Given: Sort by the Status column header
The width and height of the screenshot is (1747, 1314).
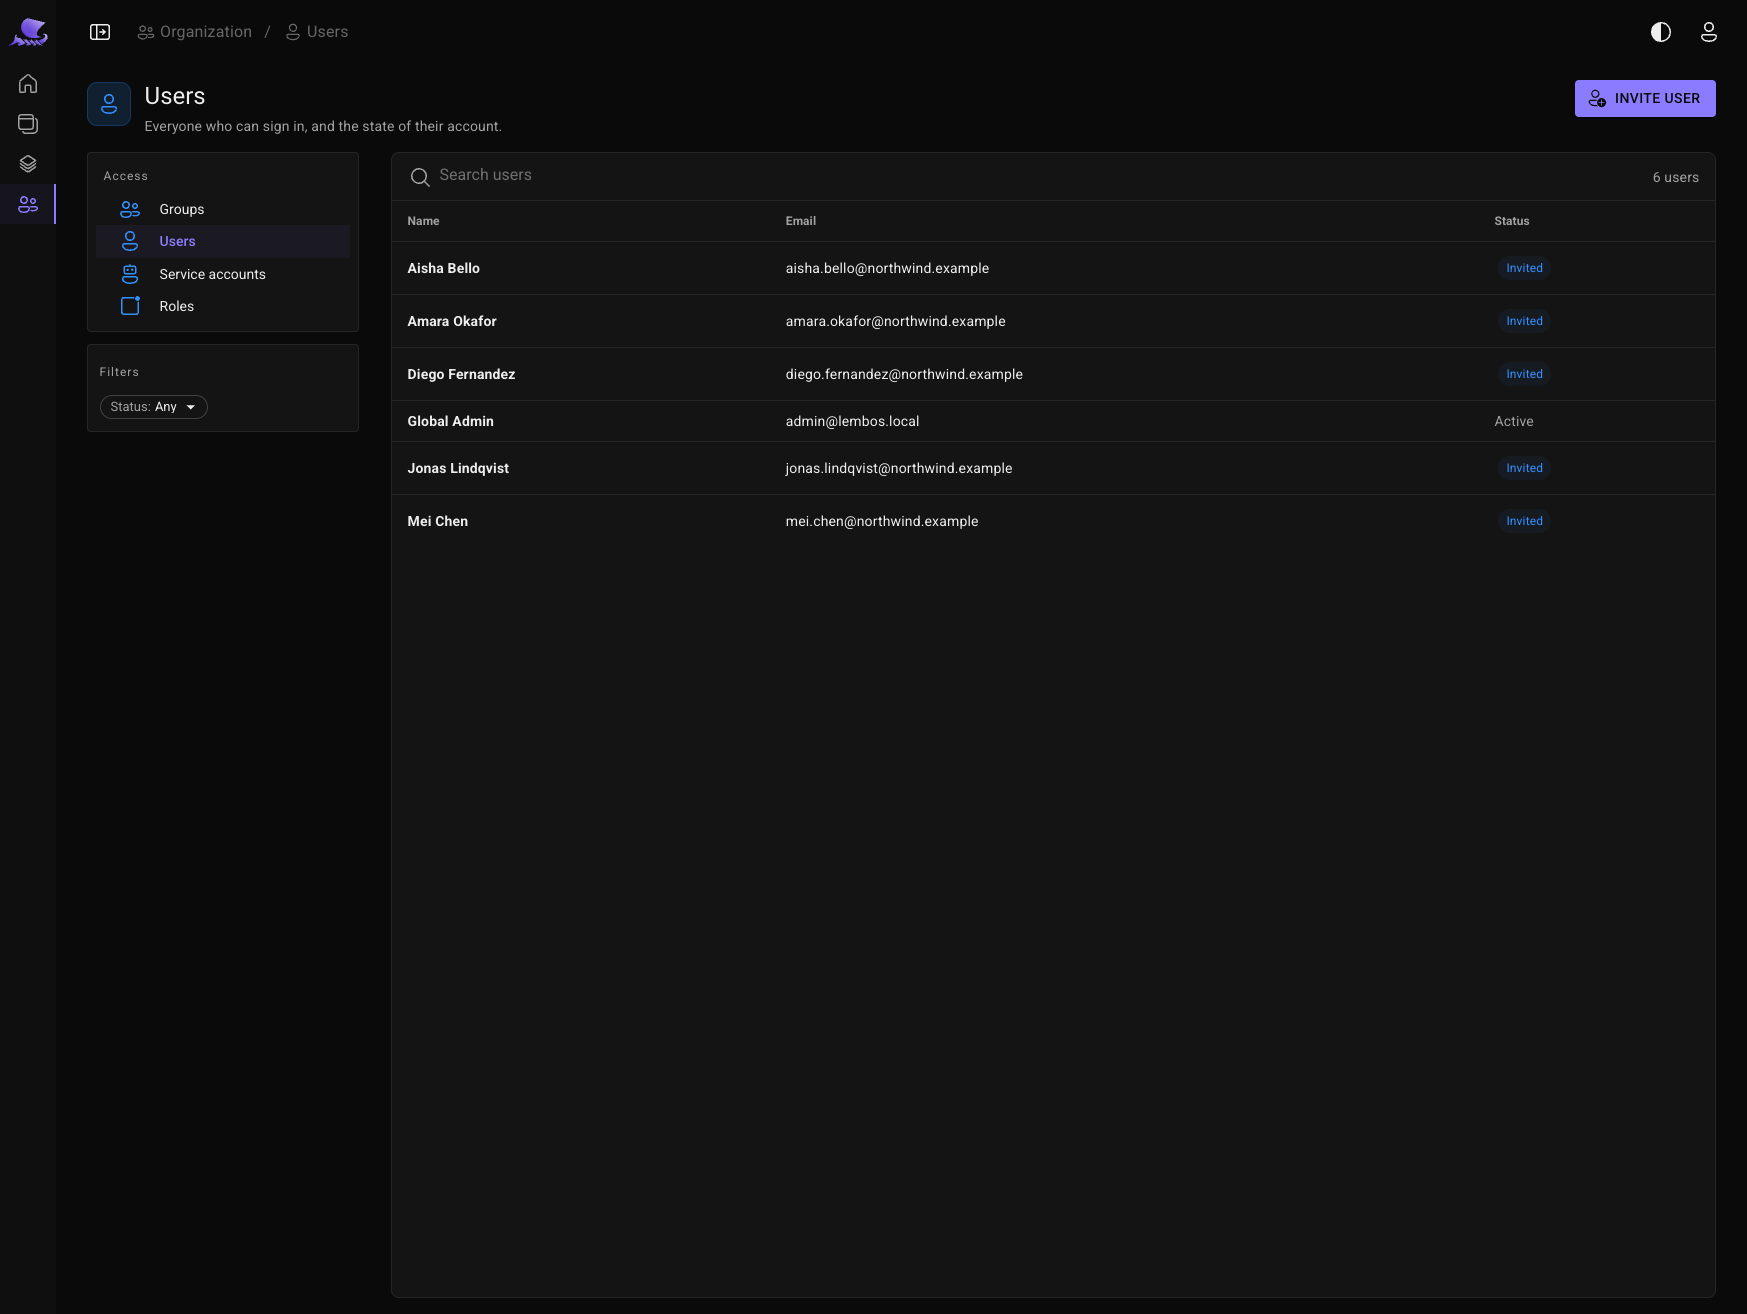Looking at the screenshot, I should [1512, 221].
